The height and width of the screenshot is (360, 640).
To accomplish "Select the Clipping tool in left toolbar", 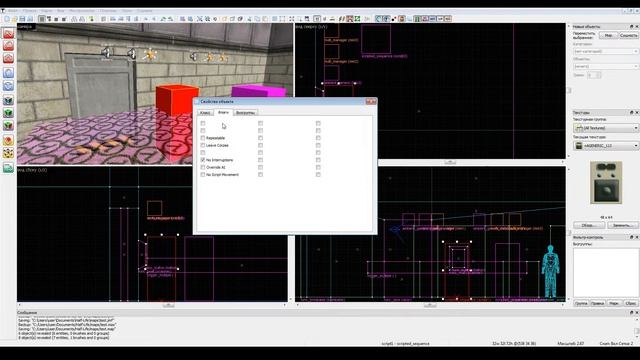I will point(8,141).
